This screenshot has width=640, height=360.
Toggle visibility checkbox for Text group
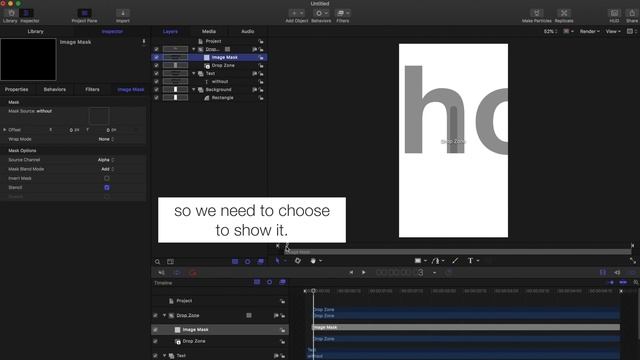pyautogui.click(x=156, y=73)
